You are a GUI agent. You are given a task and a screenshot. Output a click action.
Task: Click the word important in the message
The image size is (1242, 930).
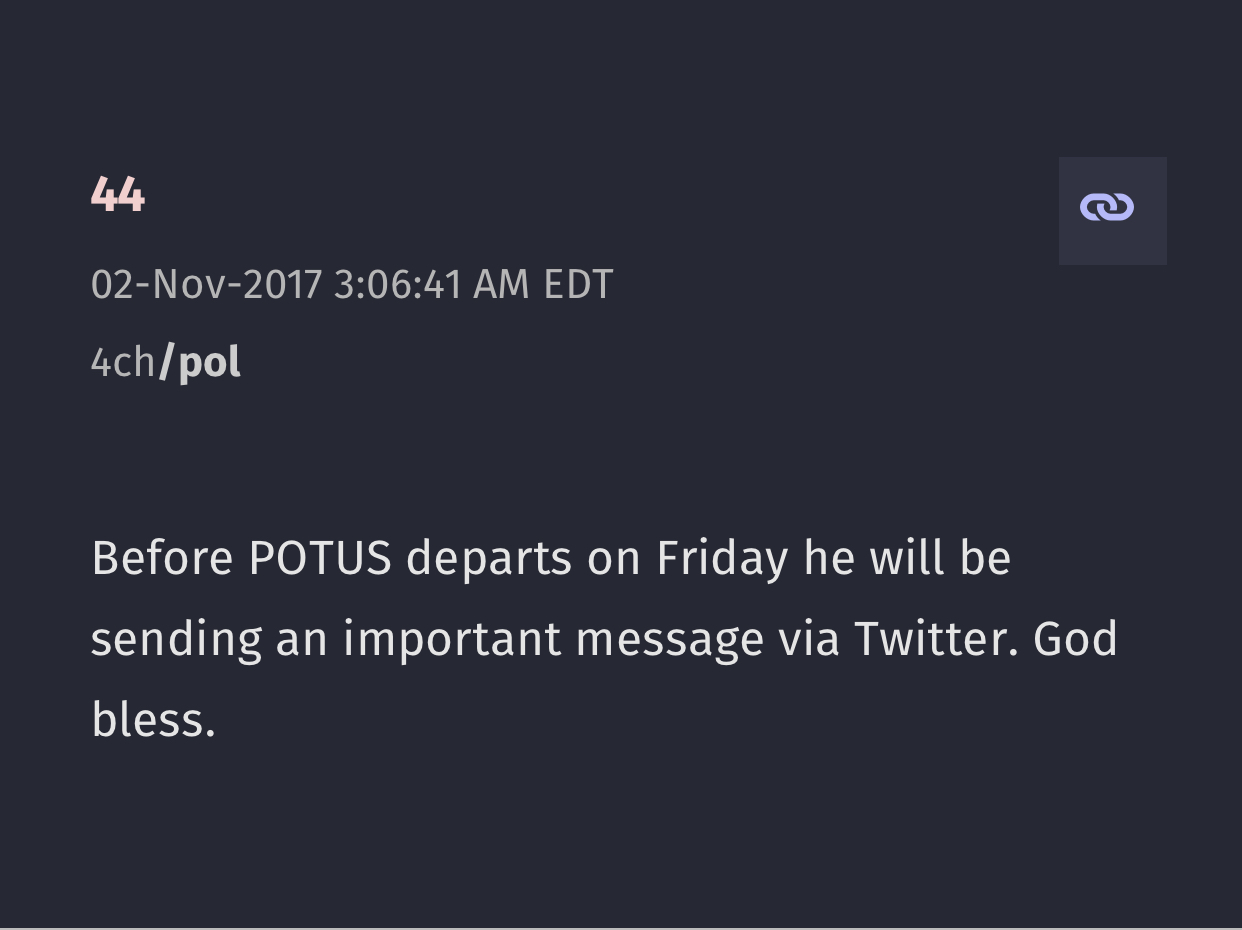tap(452, 640)
